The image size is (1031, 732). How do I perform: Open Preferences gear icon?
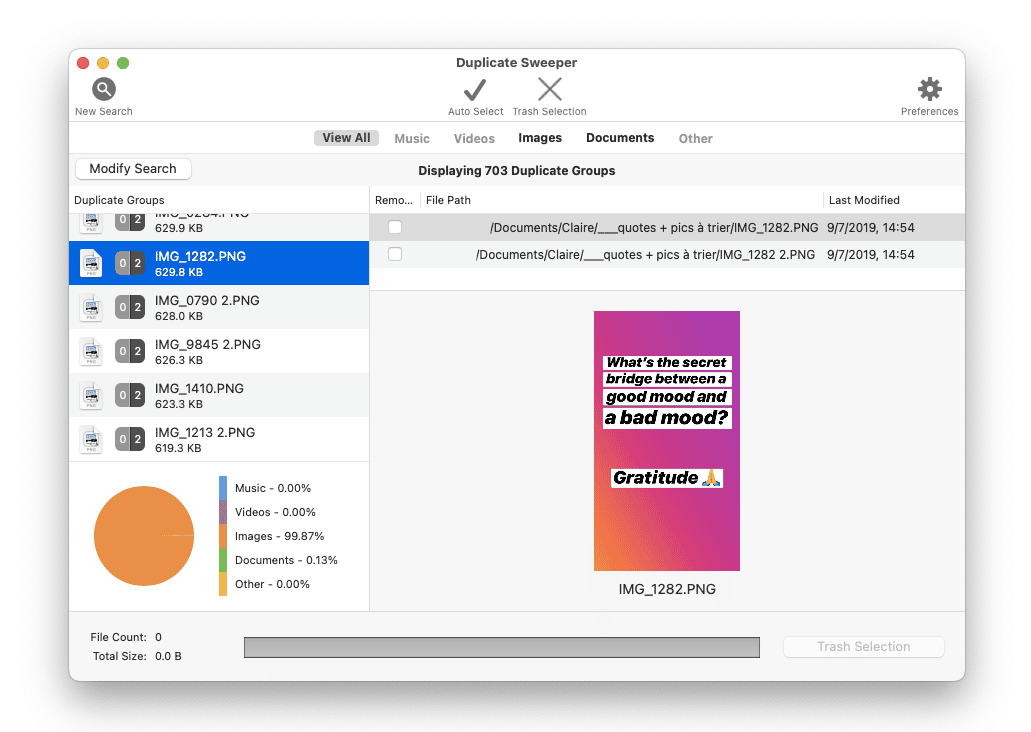tap(929, 89)
